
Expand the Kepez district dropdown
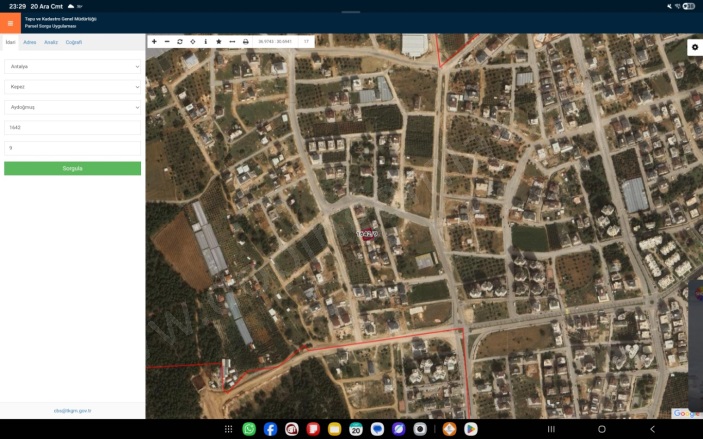coord(72,87)
